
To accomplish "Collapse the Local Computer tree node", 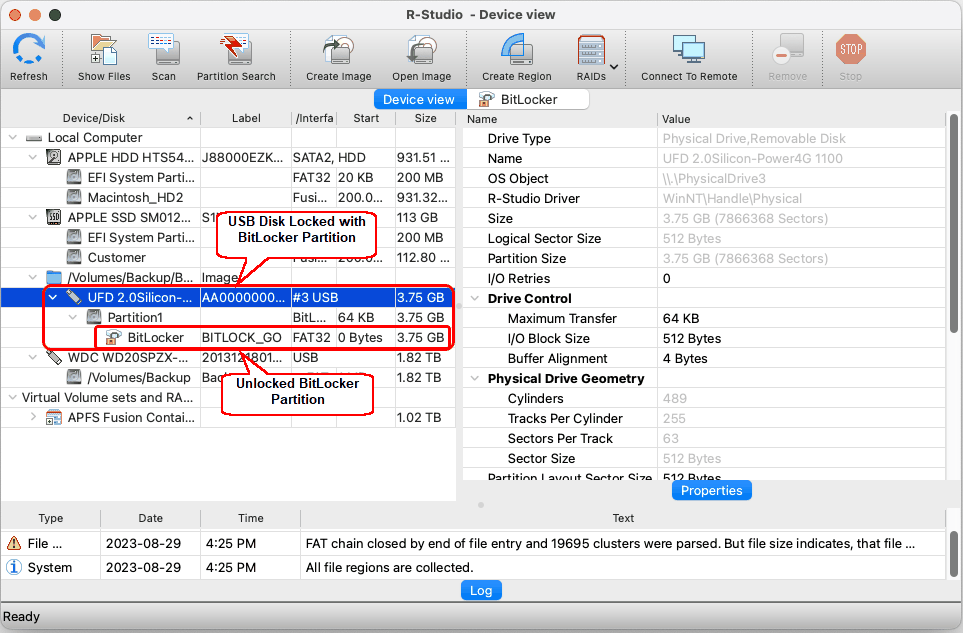I will pos(13,138).
